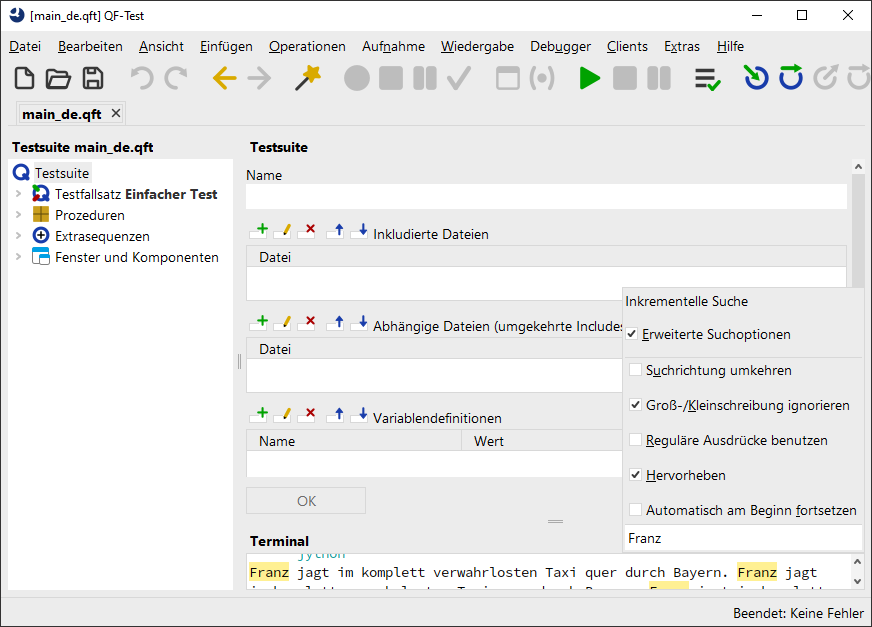
Task: Select the Prozeduren tree item
Action: click(x=90, y=215)
